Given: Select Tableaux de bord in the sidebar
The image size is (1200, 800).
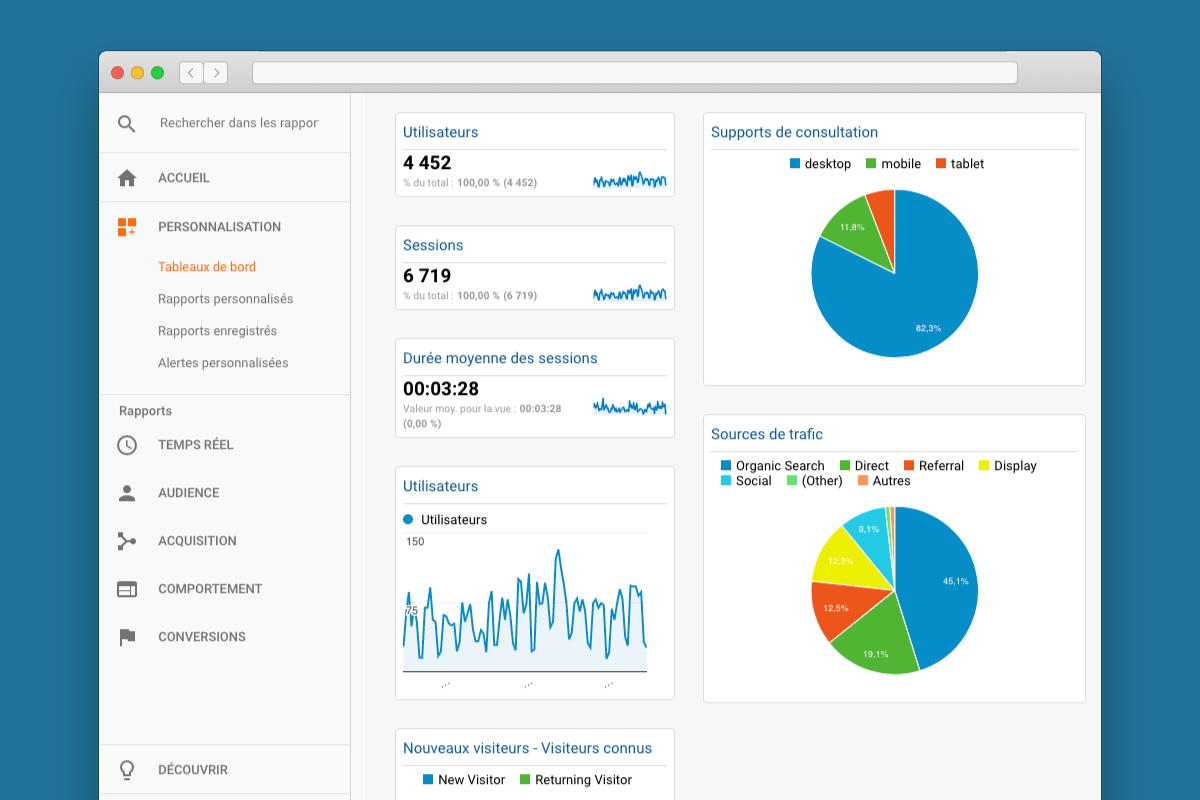Looking at the screenshot, I should point(208,266).
